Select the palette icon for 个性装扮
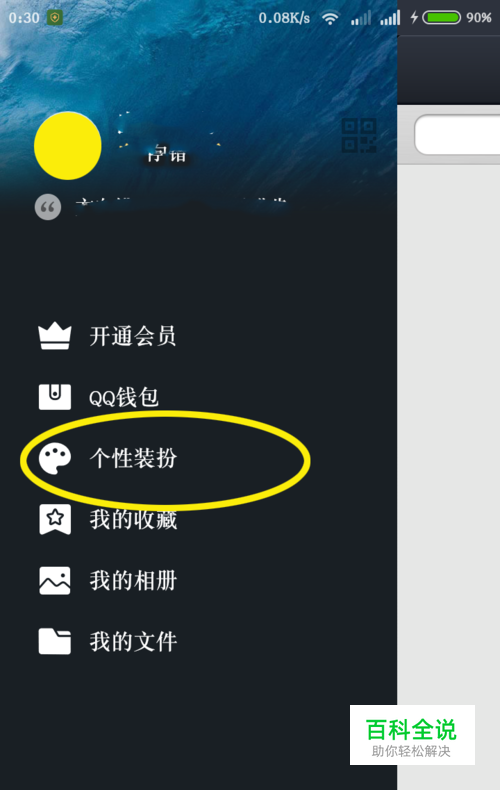This screenshot has height=790, width=500. [55, 458]
